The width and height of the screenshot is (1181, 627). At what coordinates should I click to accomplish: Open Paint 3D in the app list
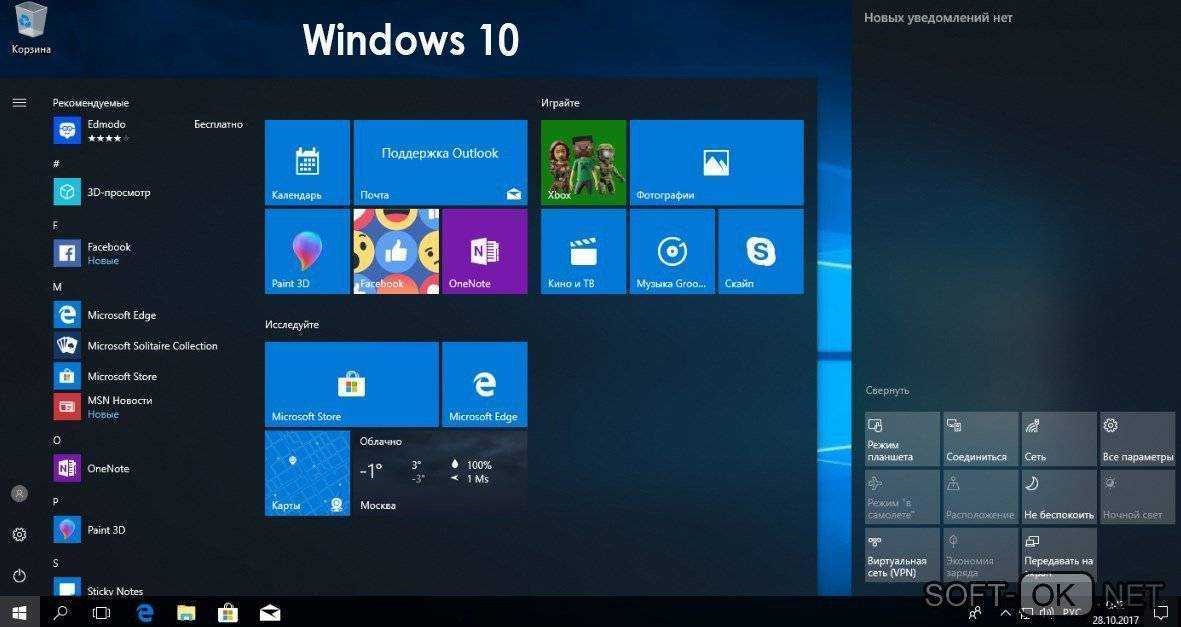point(148,530)
